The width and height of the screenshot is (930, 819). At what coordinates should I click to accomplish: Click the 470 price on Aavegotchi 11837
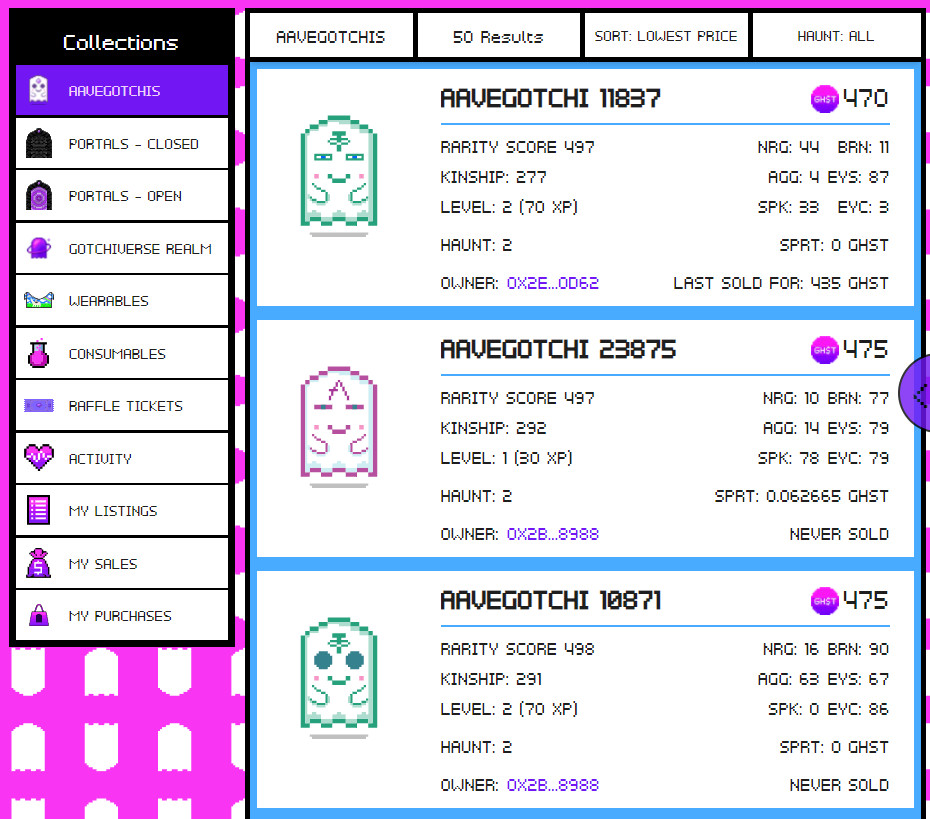click(865, 98)
